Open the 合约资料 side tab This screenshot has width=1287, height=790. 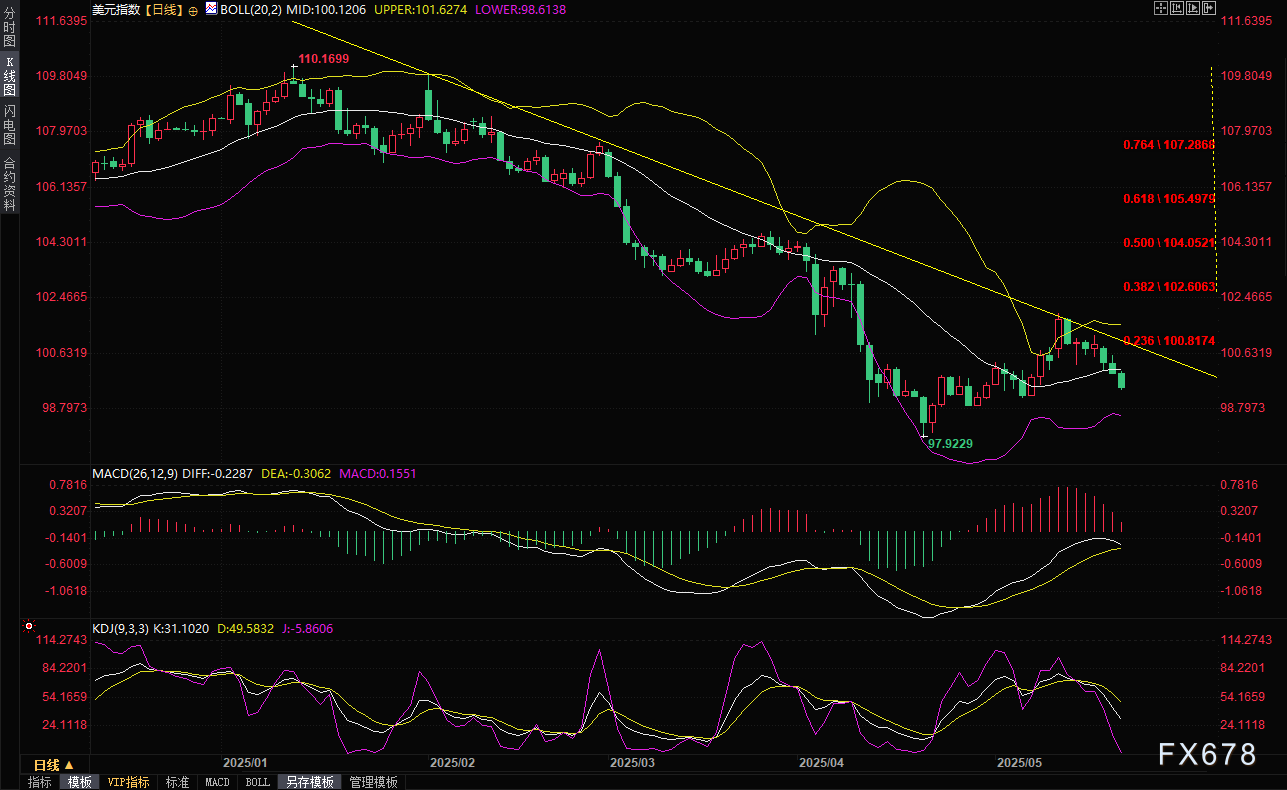(x=9, y=183)
